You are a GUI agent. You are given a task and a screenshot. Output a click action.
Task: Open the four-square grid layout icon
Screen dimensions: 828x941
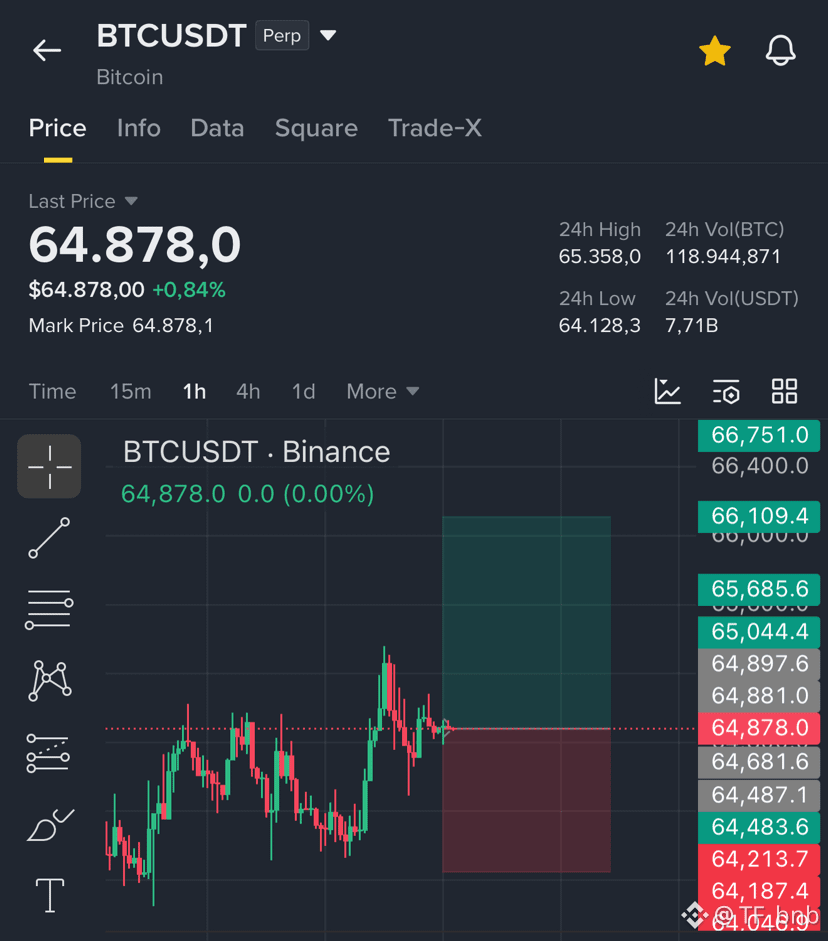click(784, 391)
